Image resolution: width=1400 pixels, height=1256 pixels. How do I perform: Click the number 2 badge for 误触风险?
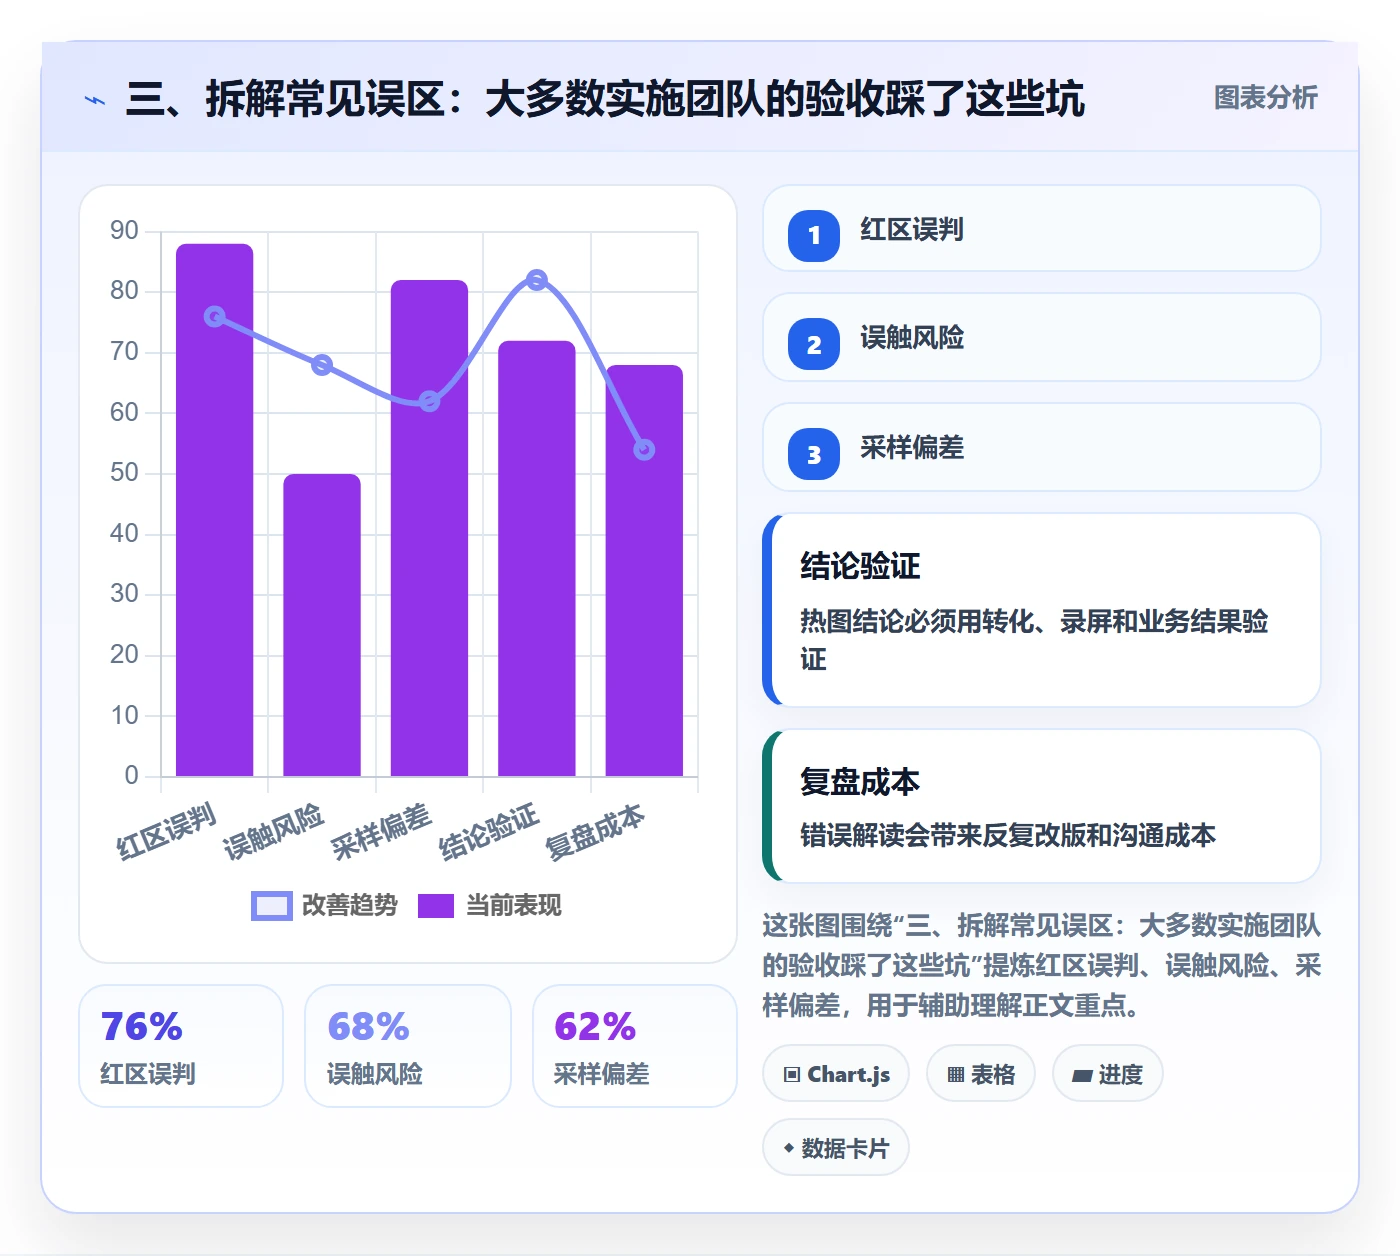pyautogui.click(x=814, y=345)
